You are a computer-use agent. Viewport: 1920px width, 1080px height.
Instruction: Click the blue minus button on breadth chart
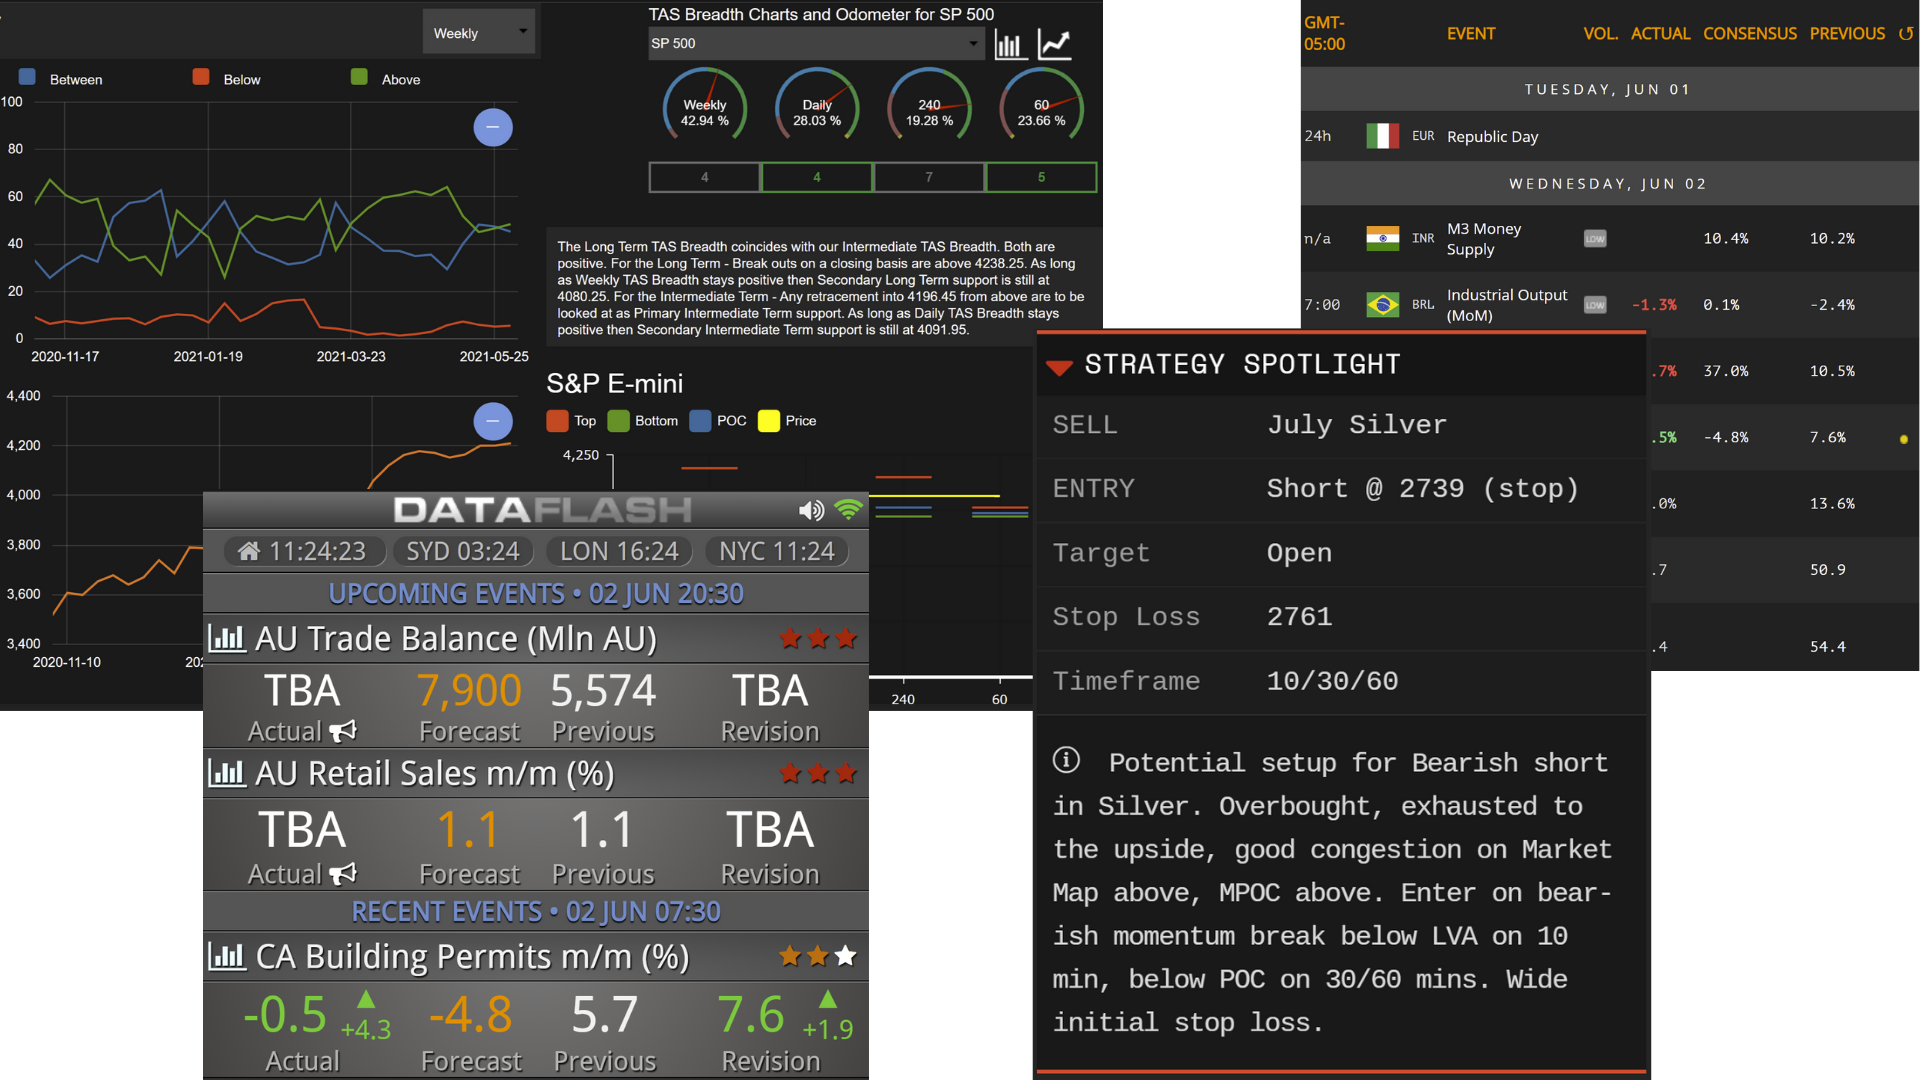pyautogui.click(x=493, y=127)
